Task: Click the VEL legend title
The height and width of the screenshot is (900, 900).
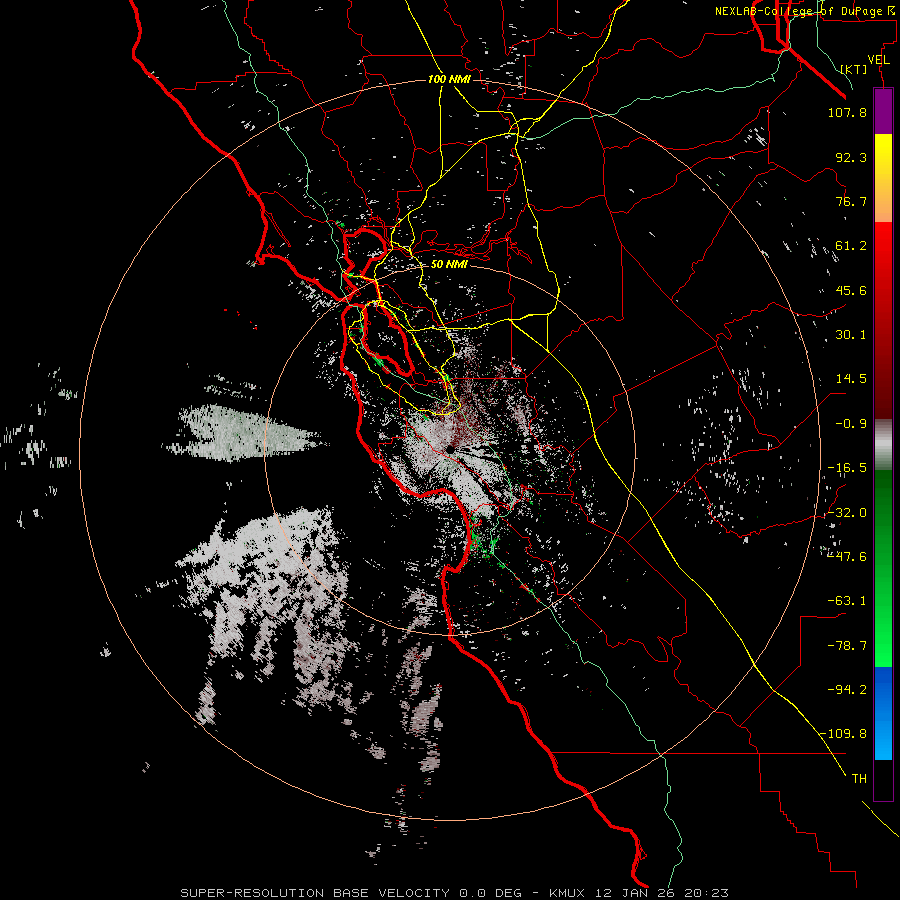Action: pyautogui.click(x=878, y=60)
